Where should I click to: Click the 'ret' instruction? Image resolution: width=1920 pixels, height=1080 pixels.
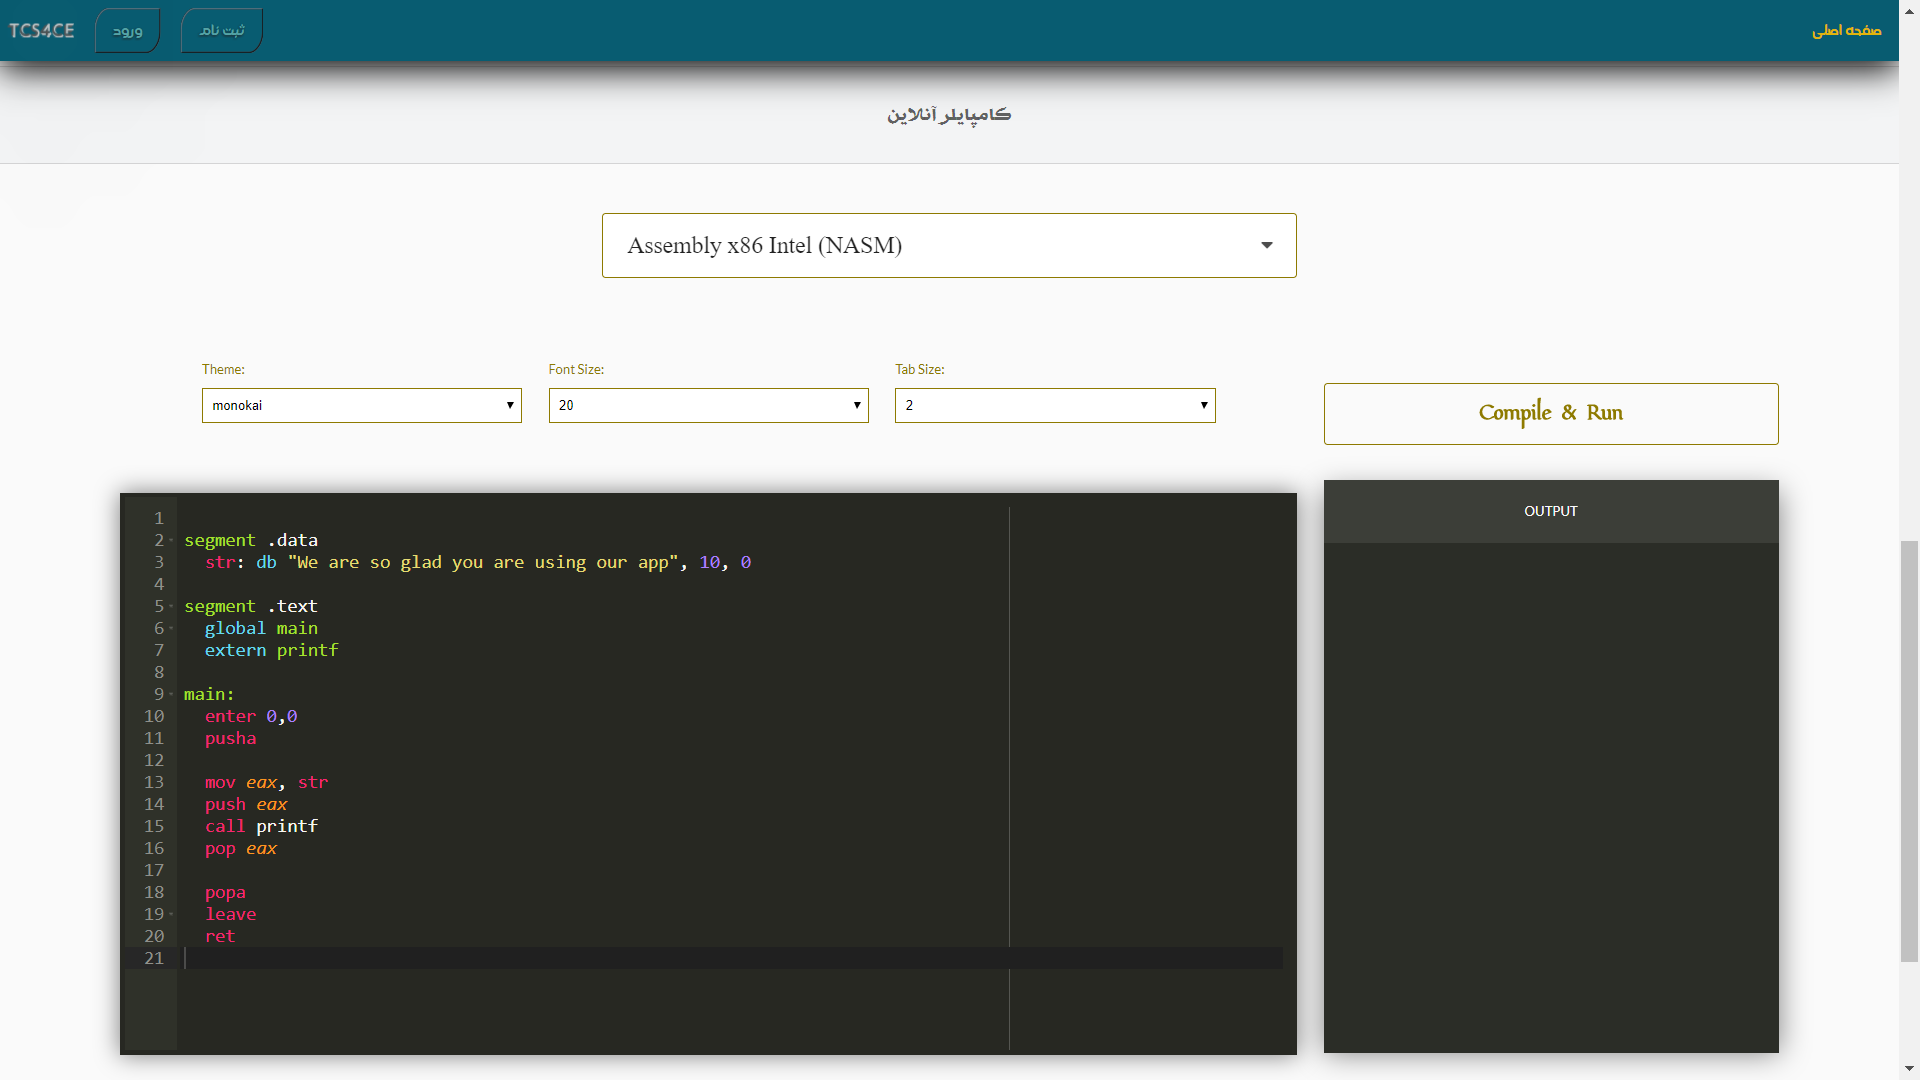click(220, 936)
